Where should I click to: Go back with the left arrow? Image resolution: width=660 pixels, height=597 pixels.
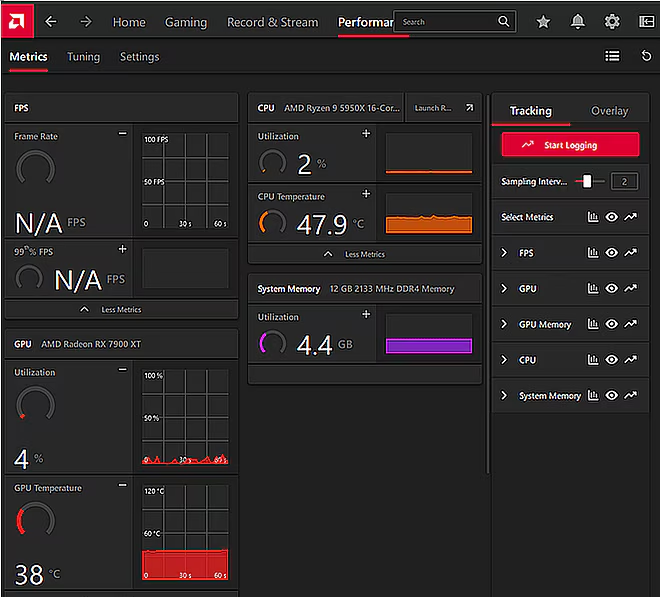click(51, 21)
